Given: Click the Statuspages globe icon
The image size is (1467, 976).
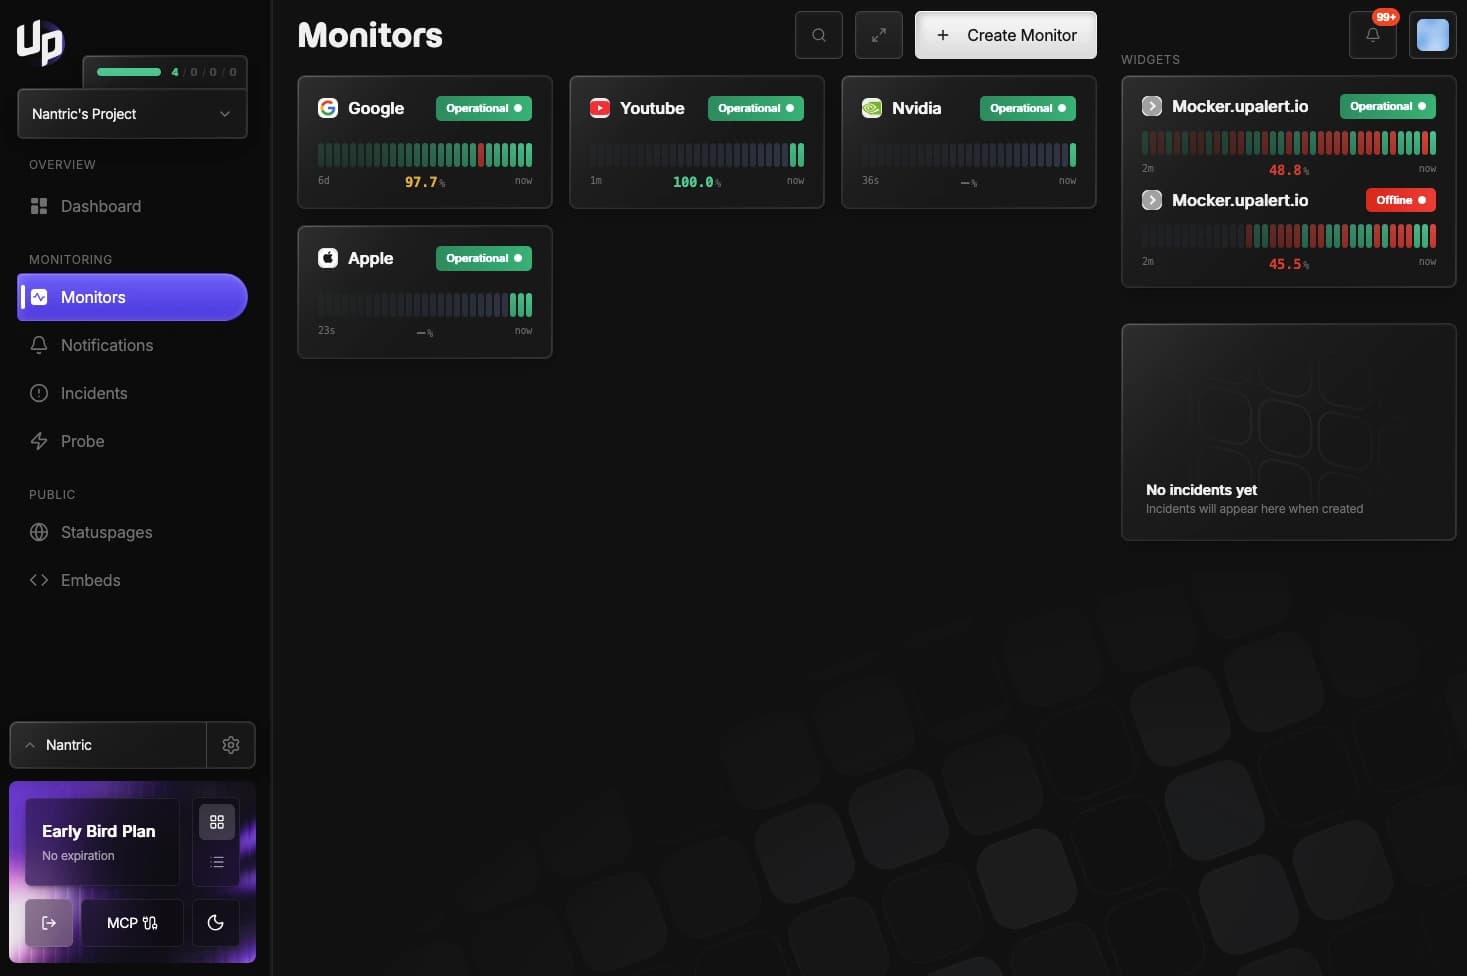Looking at the screenshot, I should click(38, 532).
